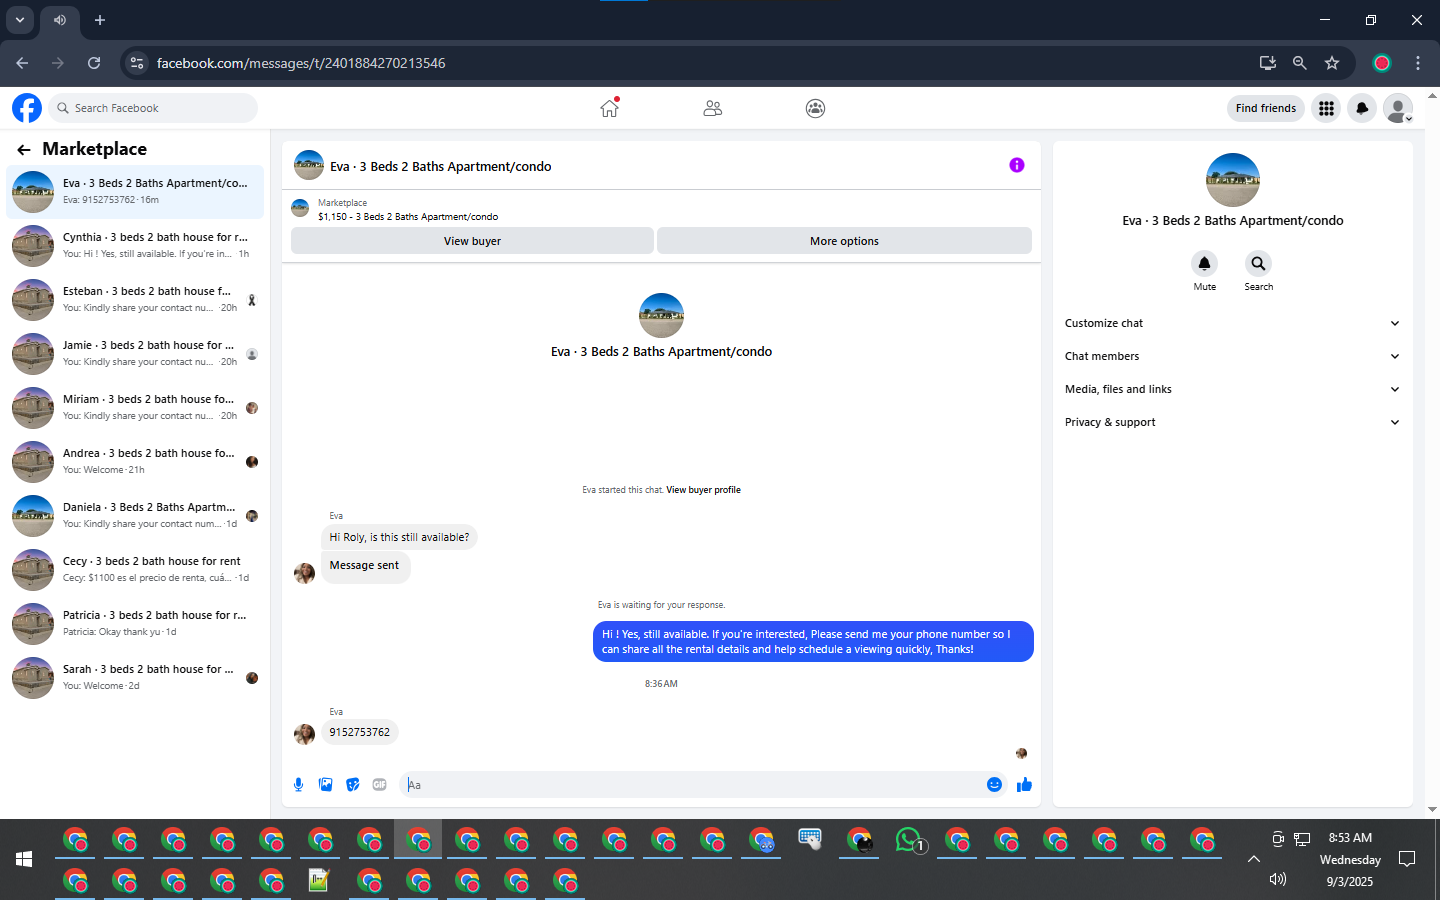The height and width of the screenshot is (900, 1440).
Task: Open the tab search dropdown chevron
Action: point(20,20)
